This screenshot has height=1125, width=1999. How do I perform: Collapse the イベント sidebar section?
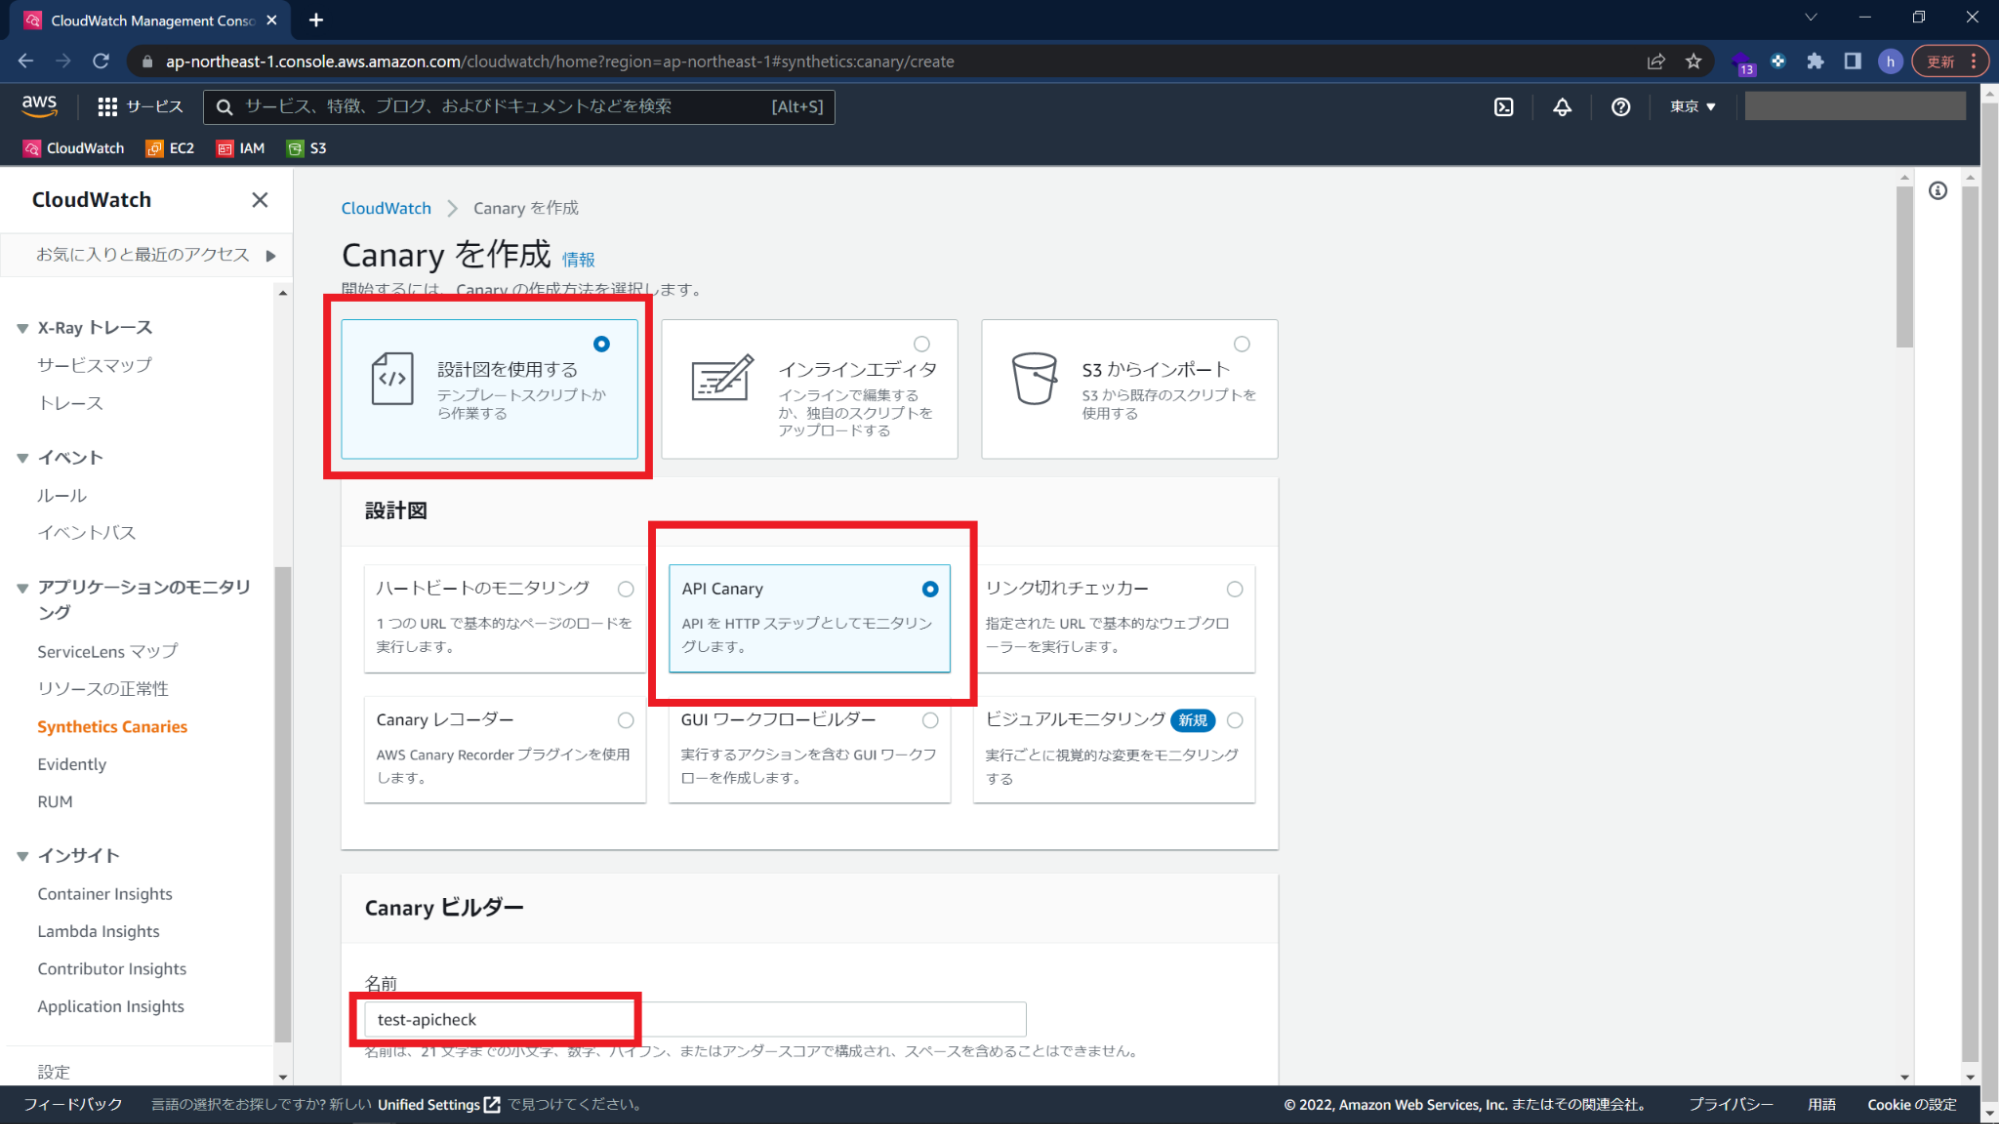coord(22,458)
